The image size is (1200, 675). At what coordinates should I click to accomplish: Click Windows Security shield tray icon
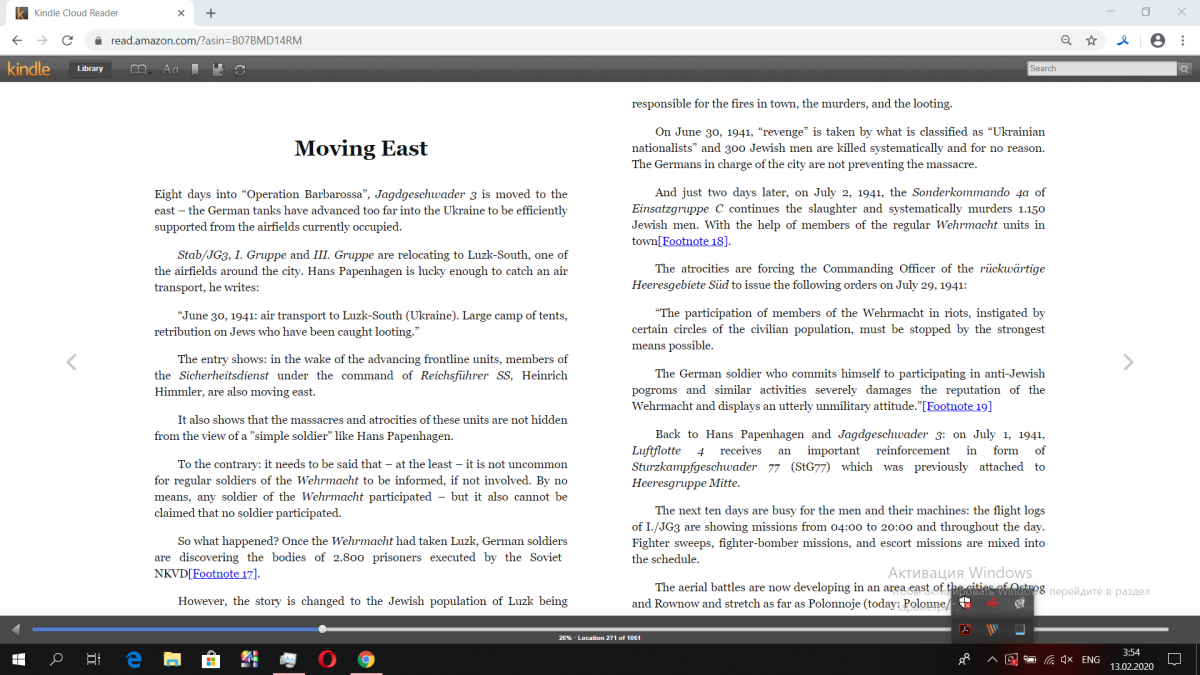966,603
